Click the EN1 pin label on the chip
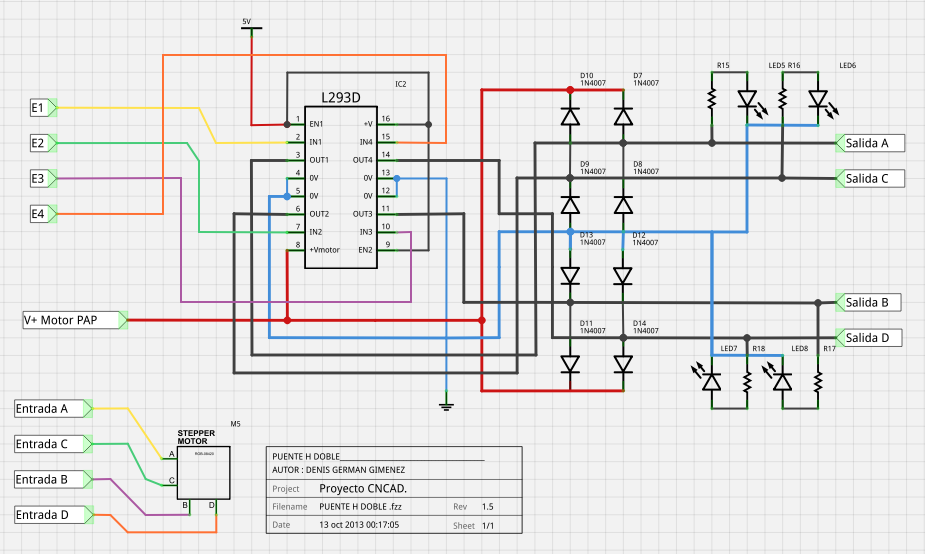The height and width of the screenshot is (554, 925). point(316,124)
